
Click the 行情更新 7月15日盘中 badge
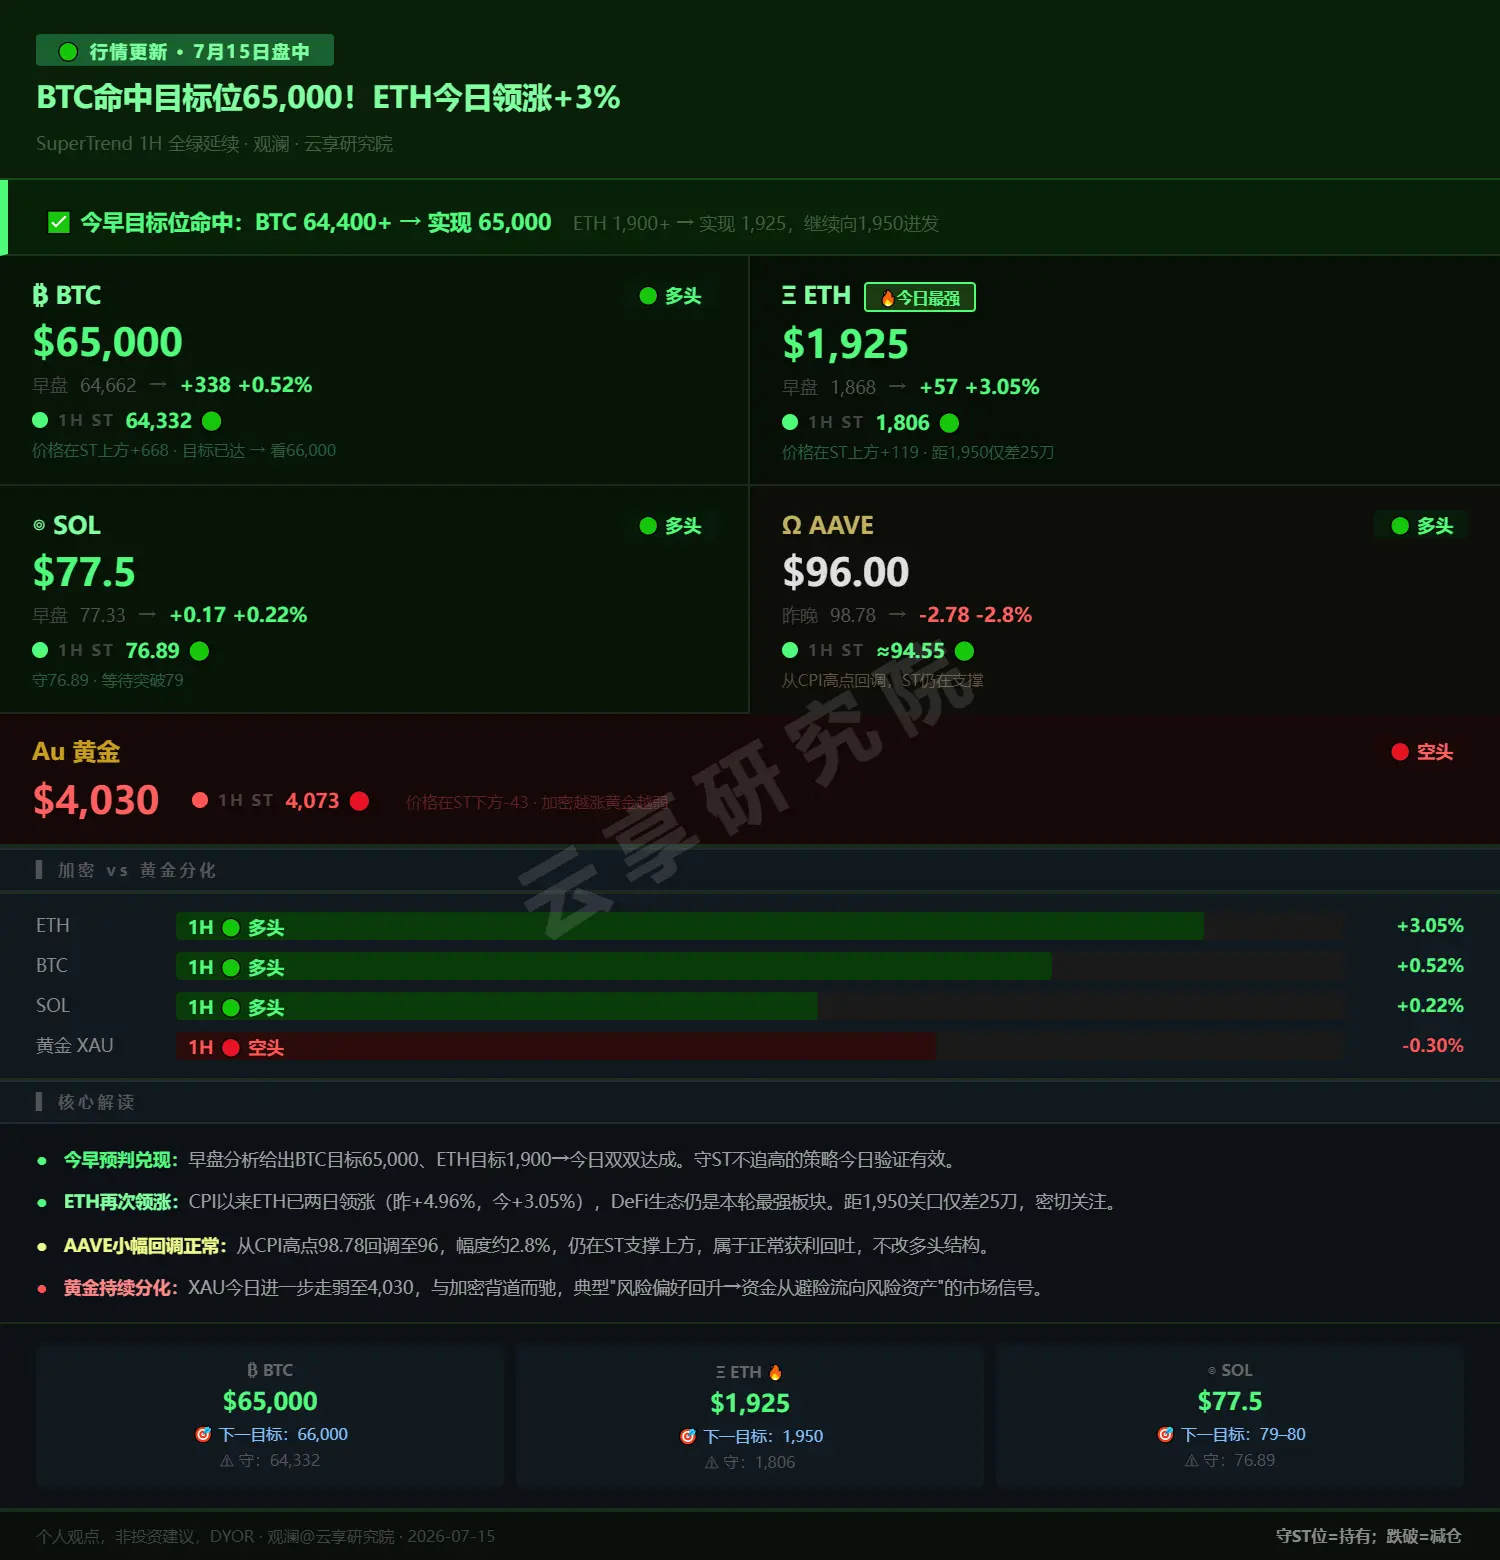(185, 51)
